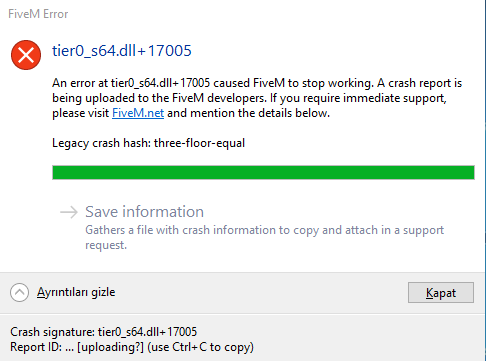The width and height of the screenshot is (486, 361).
Task: Click the Gathers a file description text
Action: click(x=265, y=237)
